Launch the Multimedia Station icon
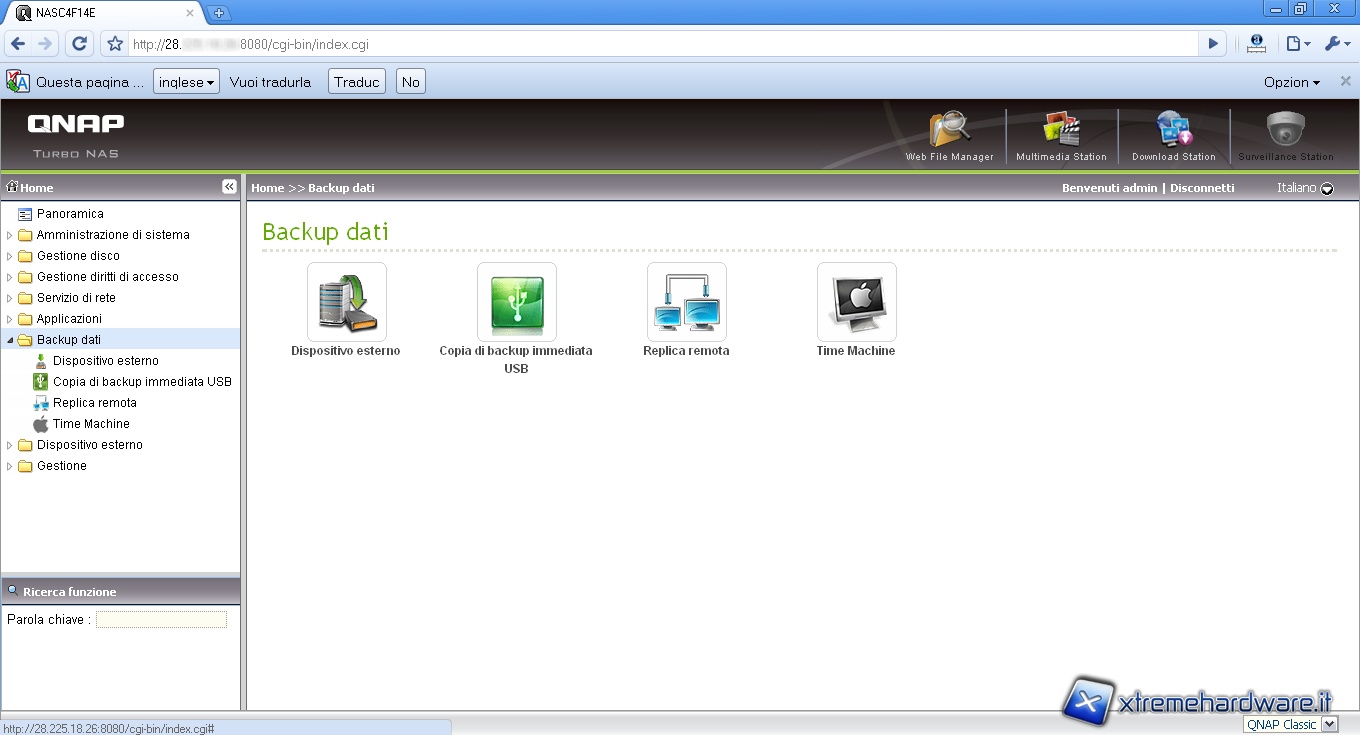Image resolution: width=1360 pixels, height=735 pixels. (1061, 132)
